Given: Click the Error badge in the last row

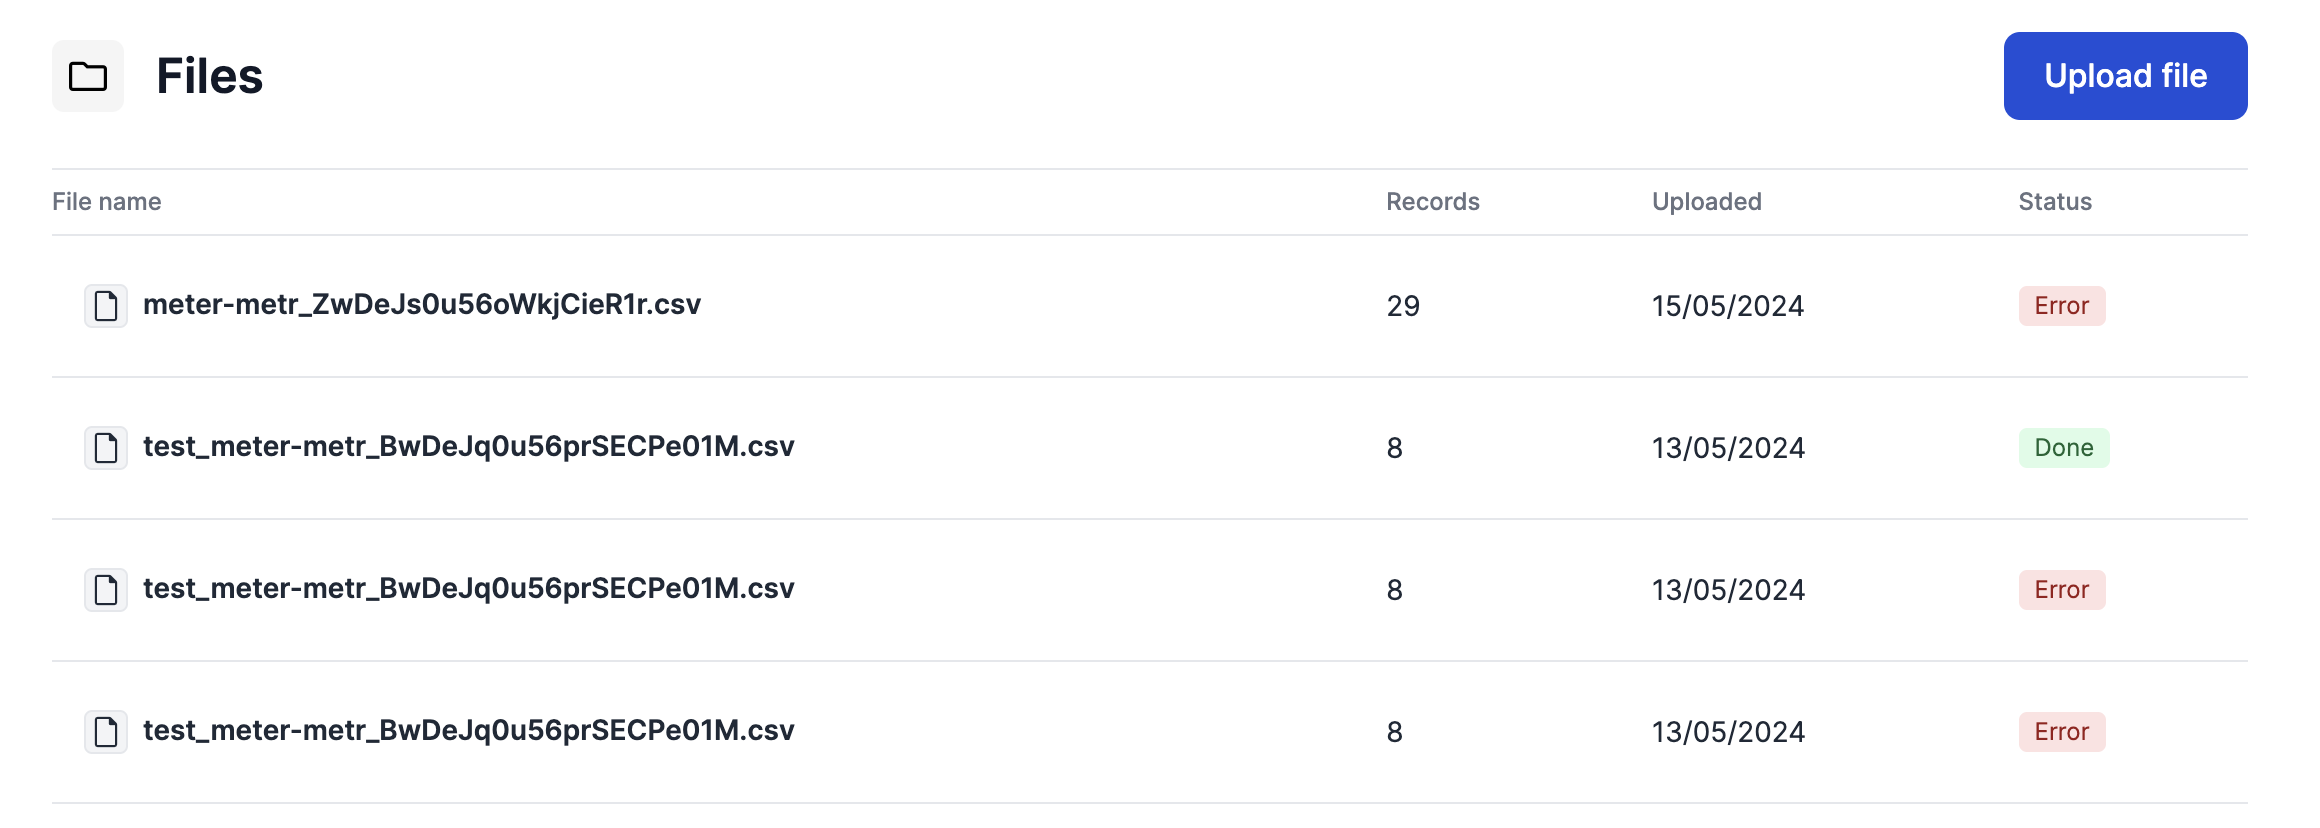Looking at the screenshot, I should pyautogui.click(x=2061, y=732).
